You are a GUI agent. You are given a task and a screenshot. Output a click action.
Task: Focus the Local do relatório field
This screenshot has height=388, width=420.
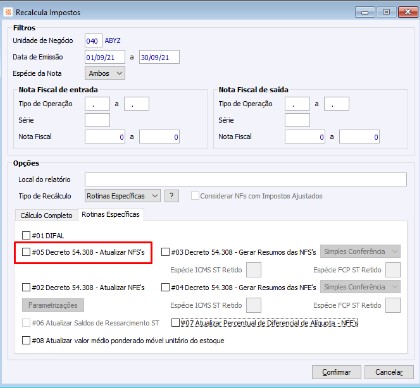point(246,179)
